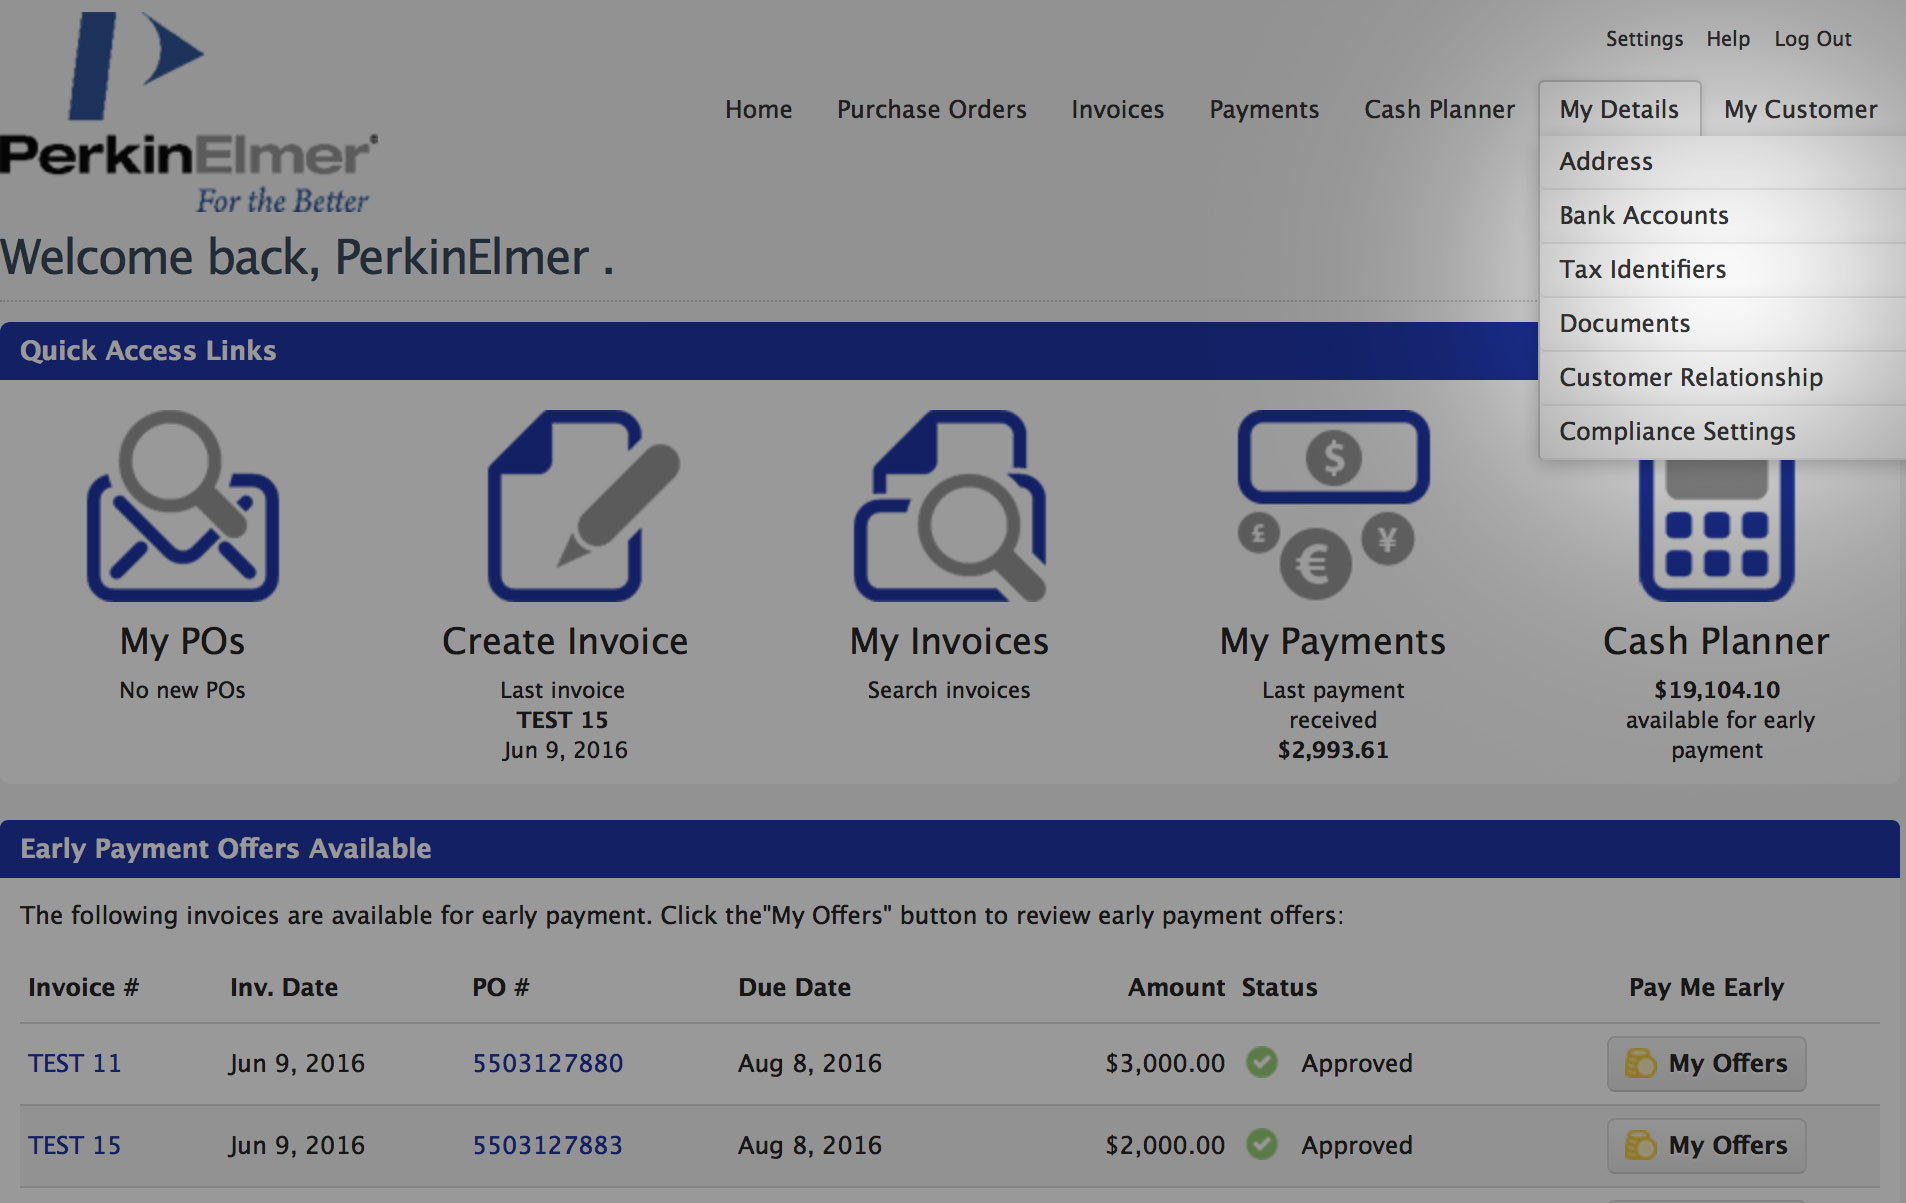Click the $3,000.00 amount cell
This screenshot has width=1906, height=1203.
coord(1165,1063)
